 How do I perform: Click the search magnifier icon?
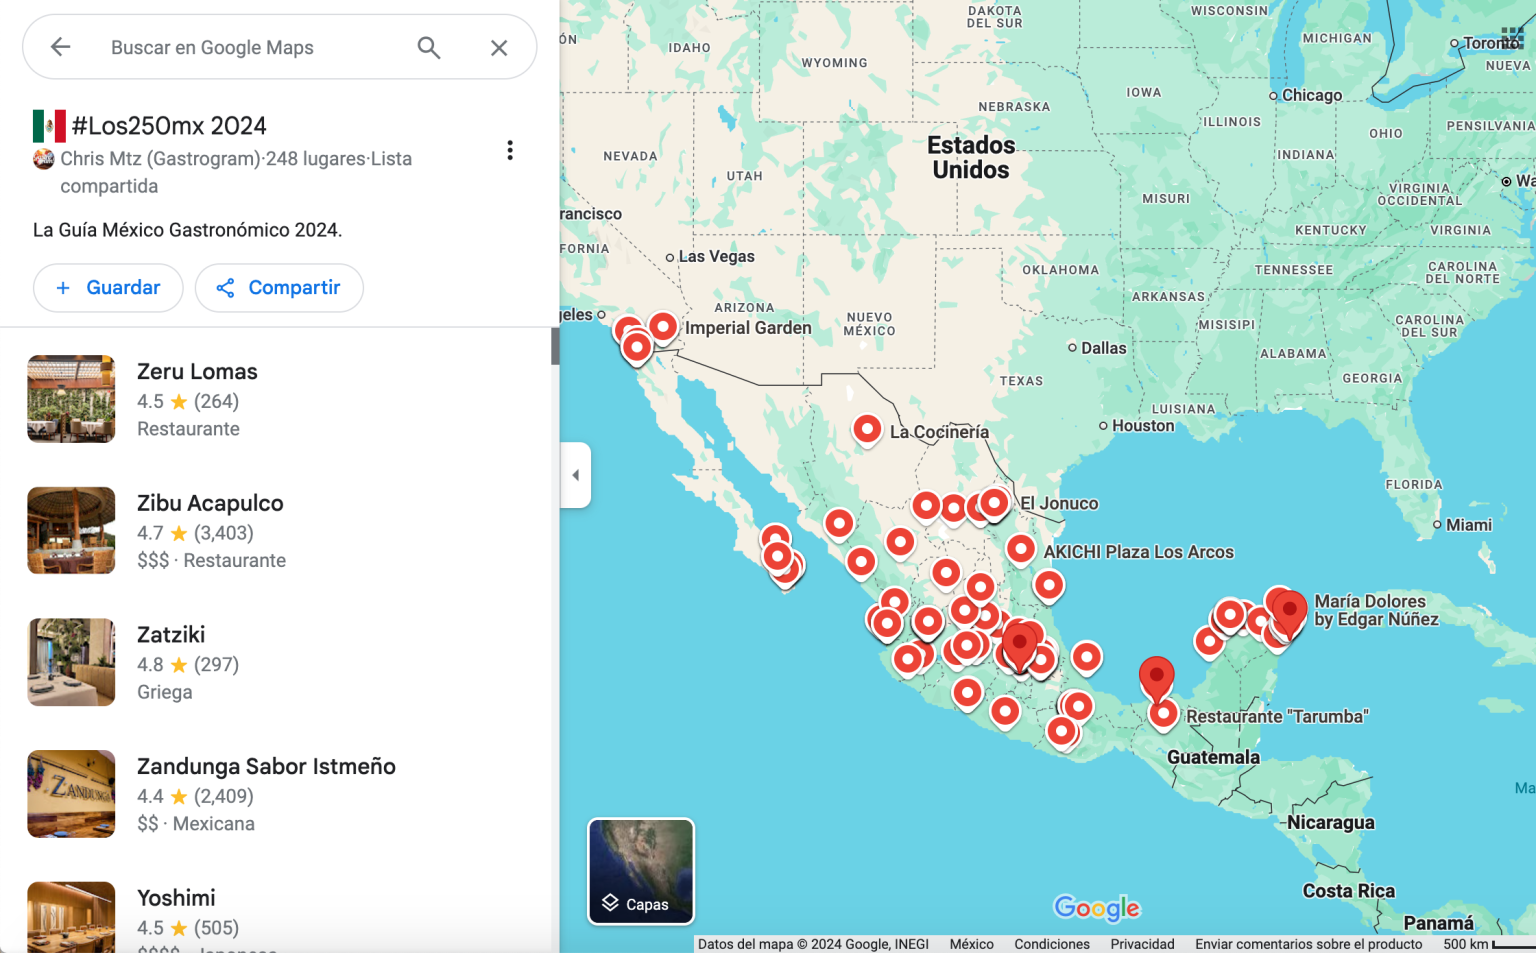click(x=429, y=47)
